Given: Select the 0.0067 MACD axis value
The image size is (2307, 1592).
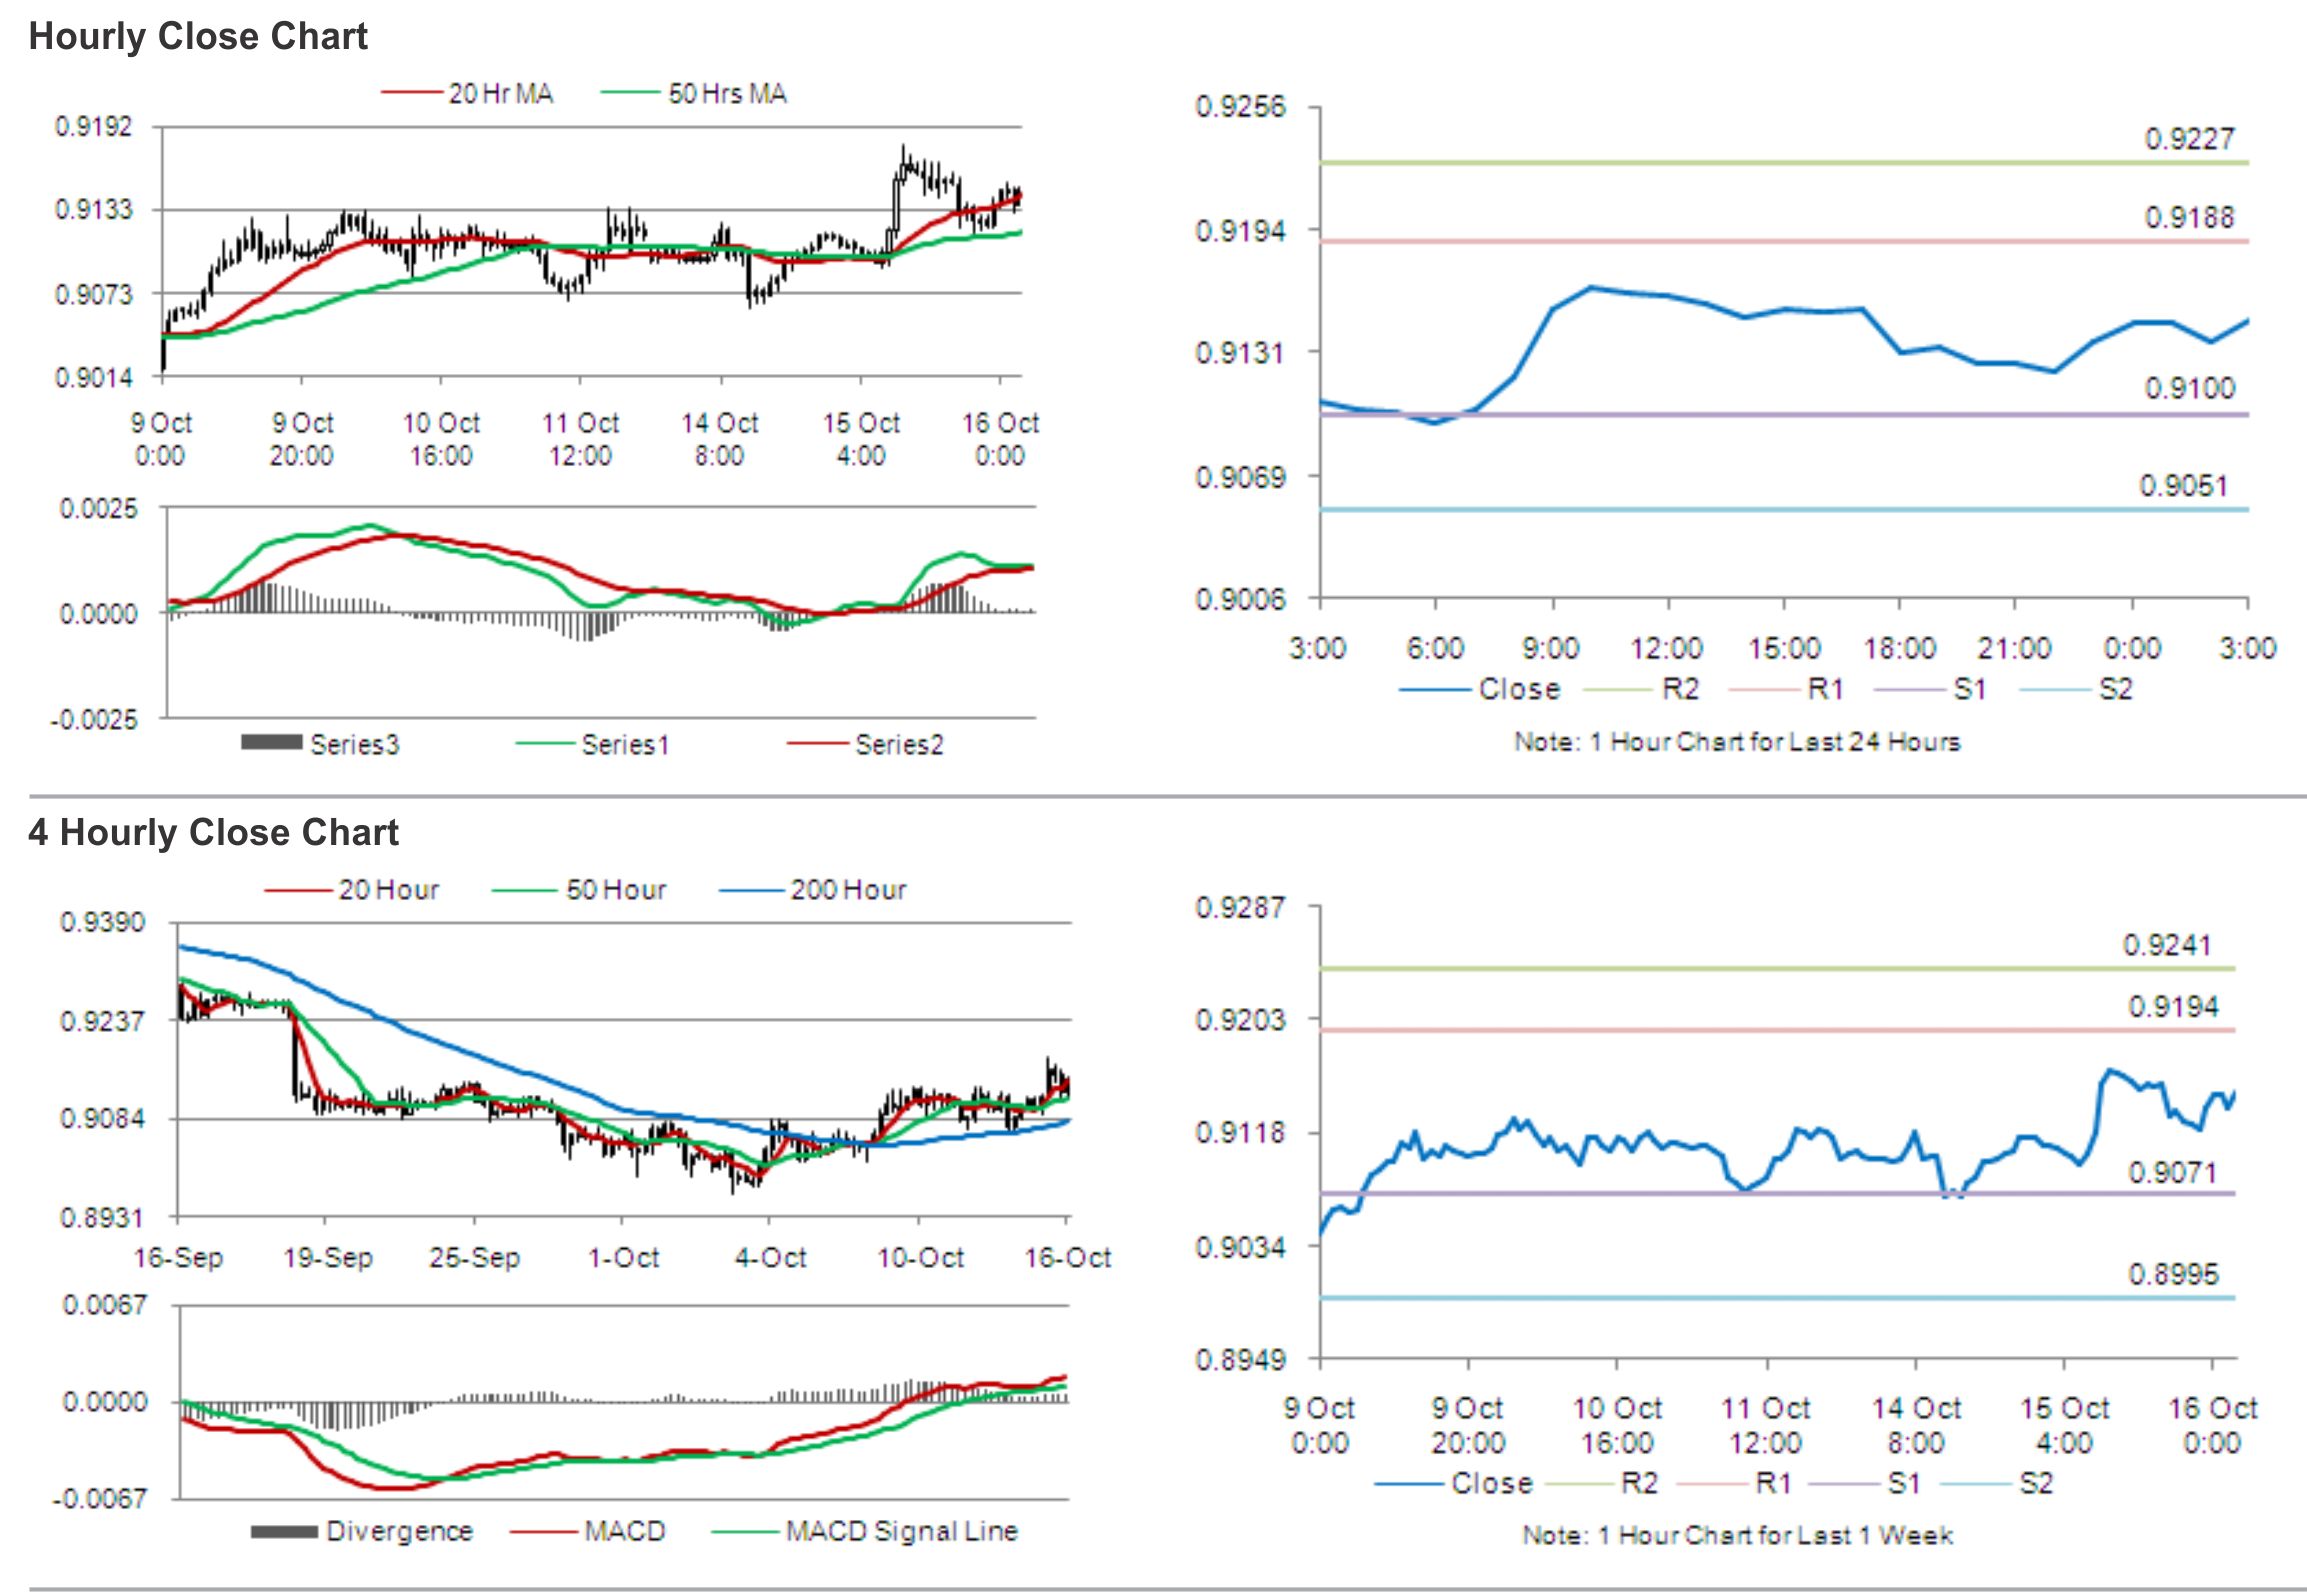Looking at the screenshot, I should tap(104, 1305).
